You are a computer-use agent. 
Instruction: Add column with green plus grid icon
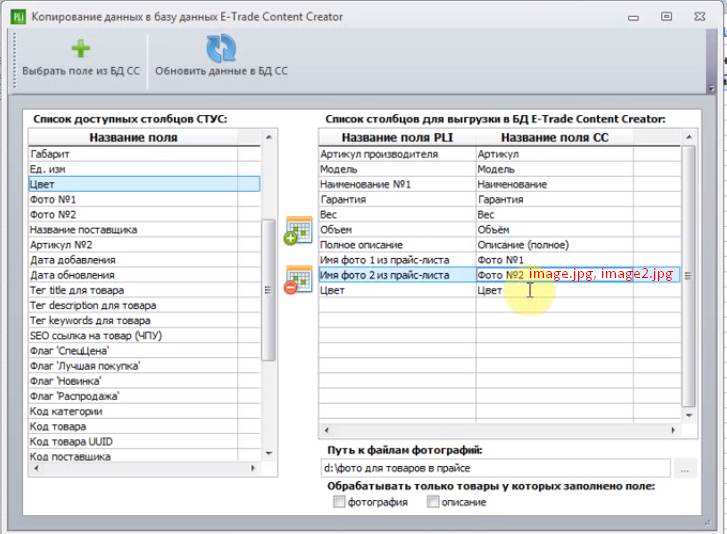(x=298, y=230)
